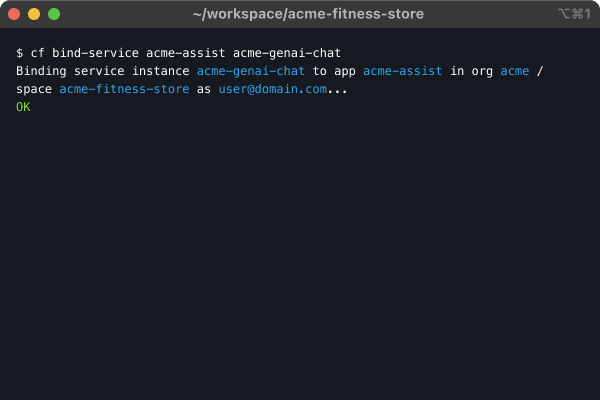Viewport: 600px width, 400px height.
Task: Click the yellow minimize window button
Action: pos(34,14)
